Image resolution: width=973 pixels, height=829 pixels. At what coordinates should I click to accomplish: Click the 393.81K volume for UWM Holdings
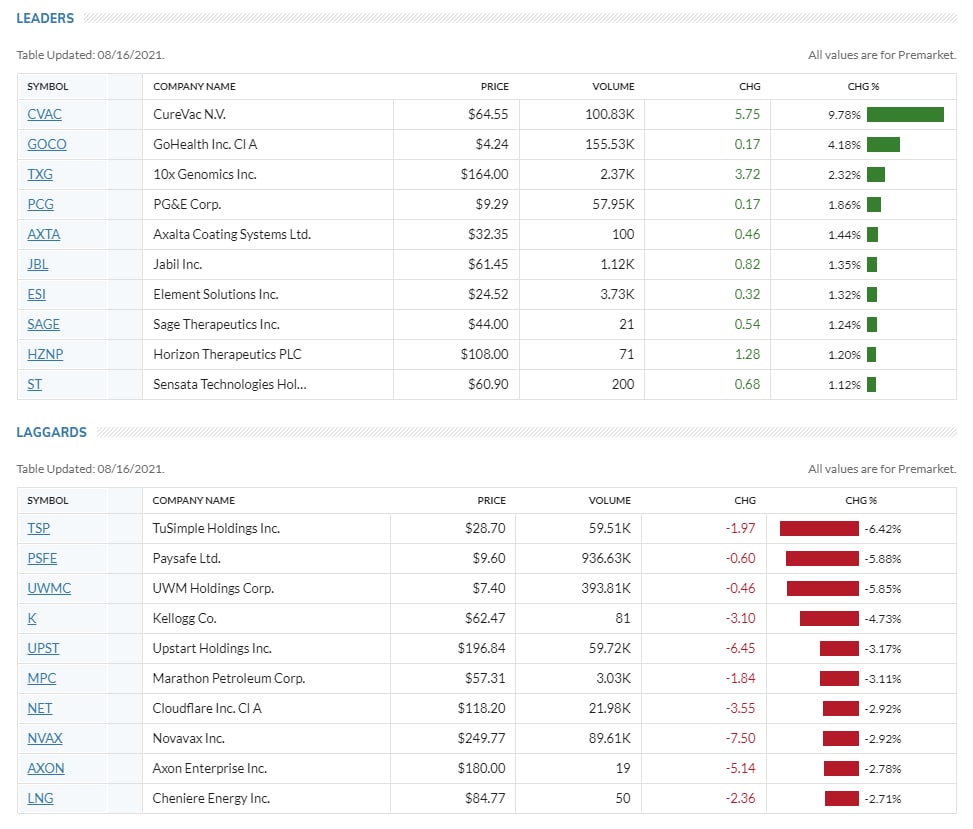[606, 588]
